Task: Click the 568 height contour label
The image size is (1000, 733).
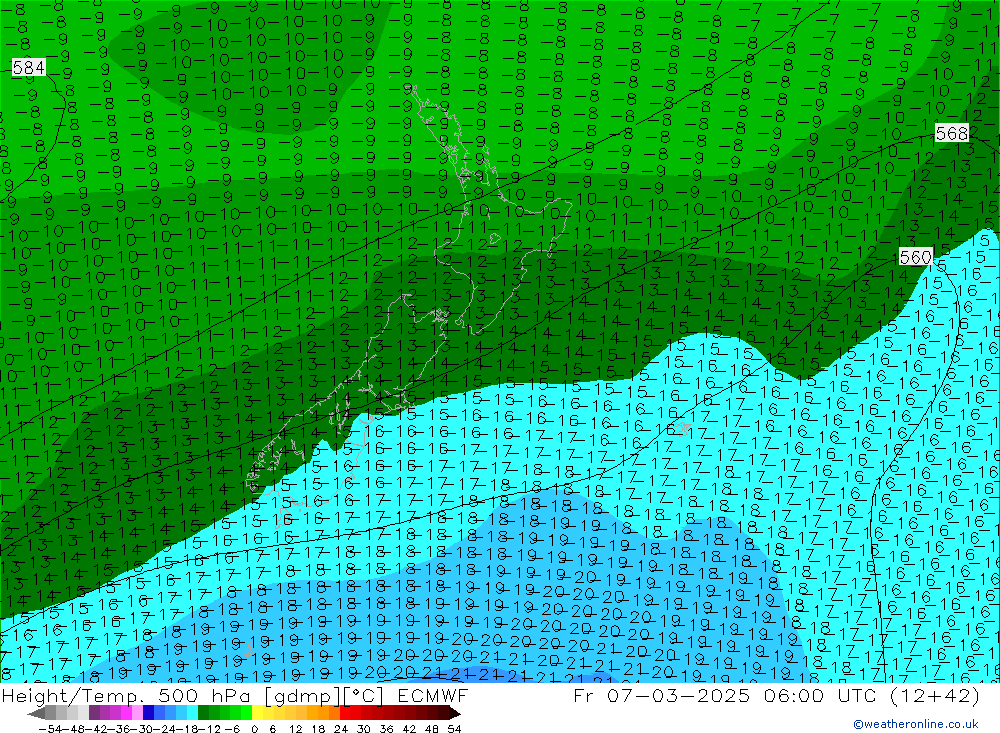Action: coord(952,133)
